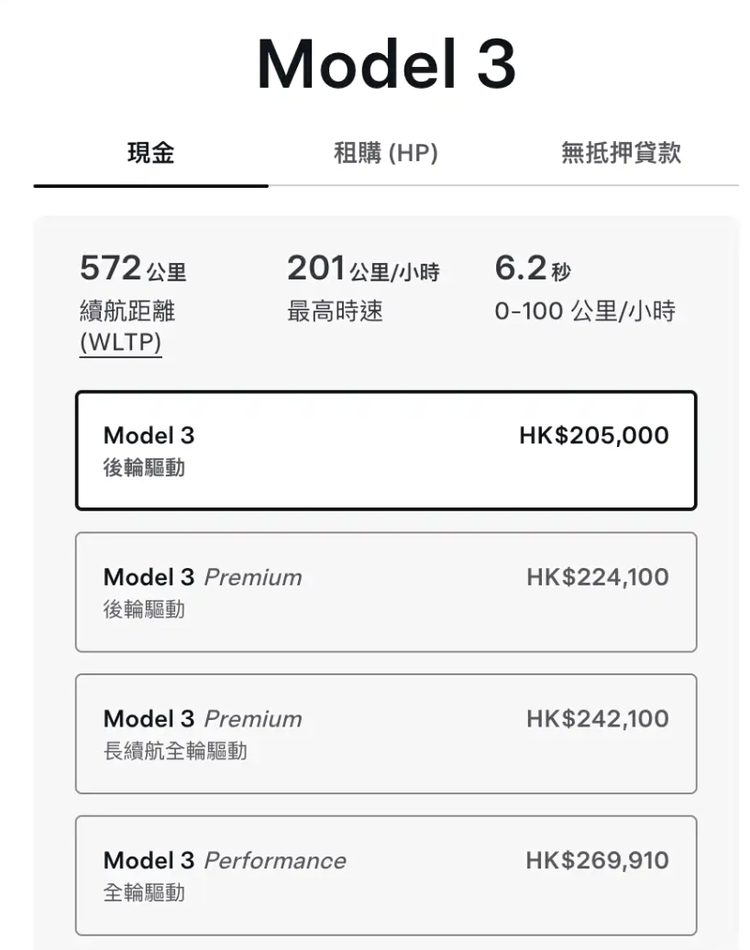Click the 續航距離 label
Screen dimensions: 750x950
tap(127, 311)
